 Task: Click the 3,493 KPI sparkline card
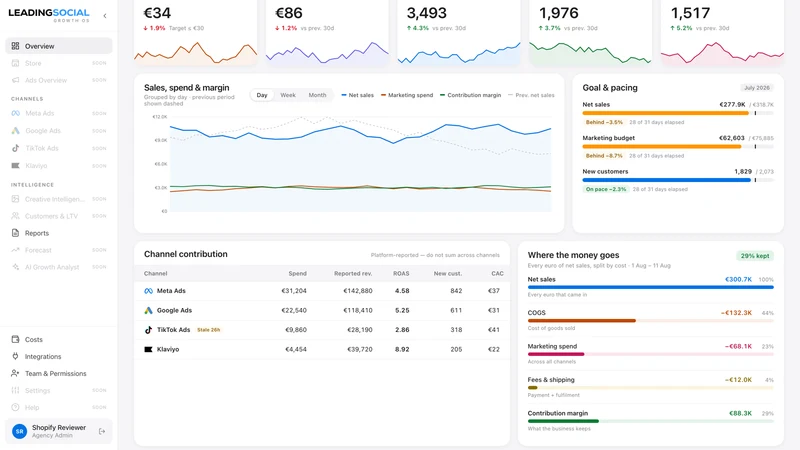click(x=459, y=33)
